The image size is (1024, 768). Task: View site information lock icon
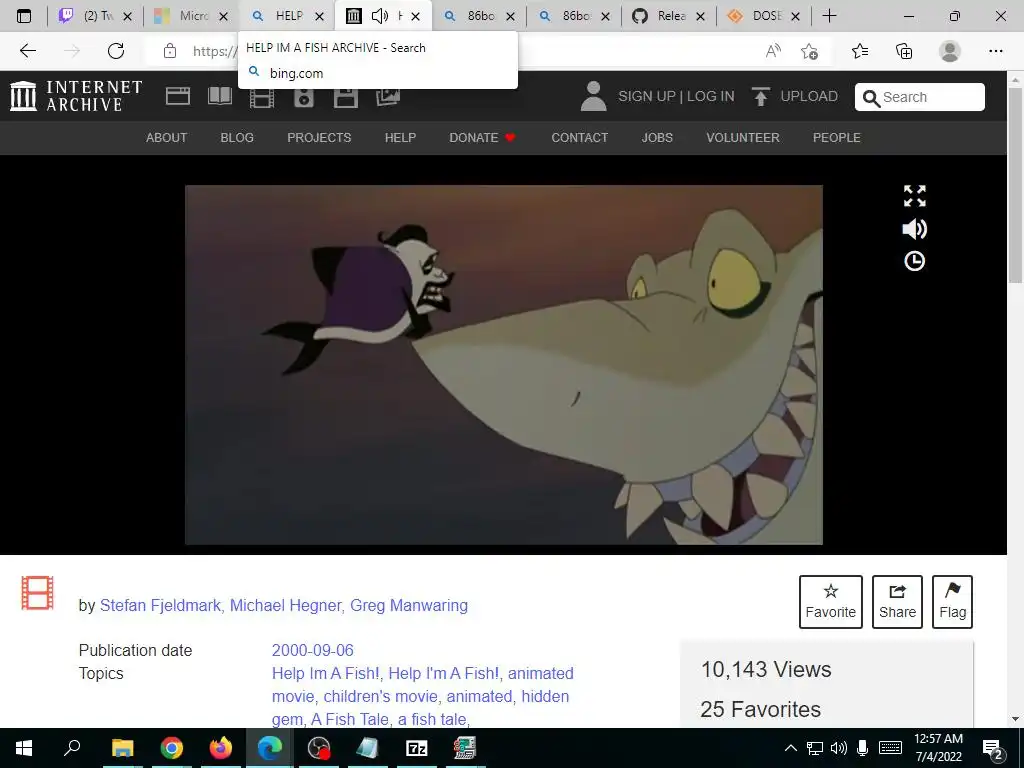[170, 51]
